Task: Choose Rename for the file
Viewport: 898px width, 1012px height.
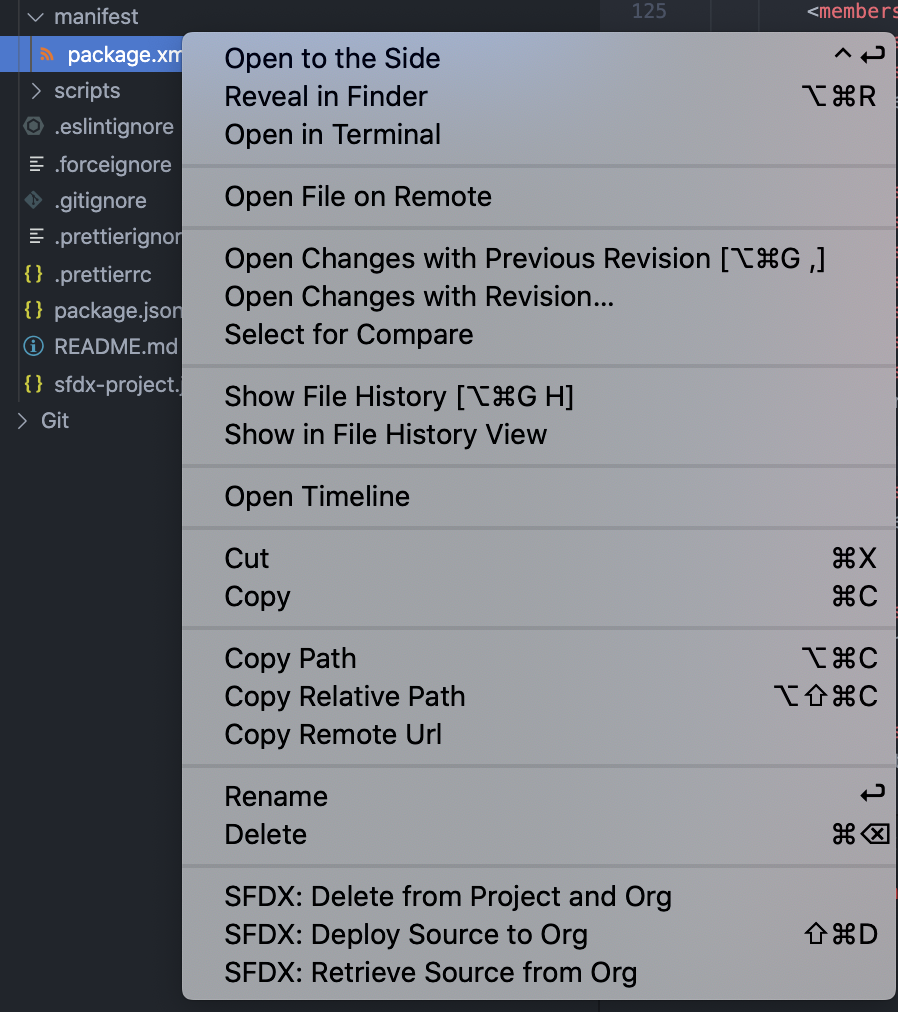Action: pos(276,796)
